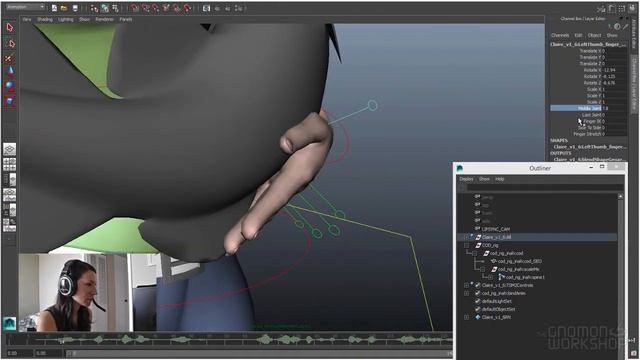
Task: Open Outliner Show menu
Action: click(x=484, y=179)
